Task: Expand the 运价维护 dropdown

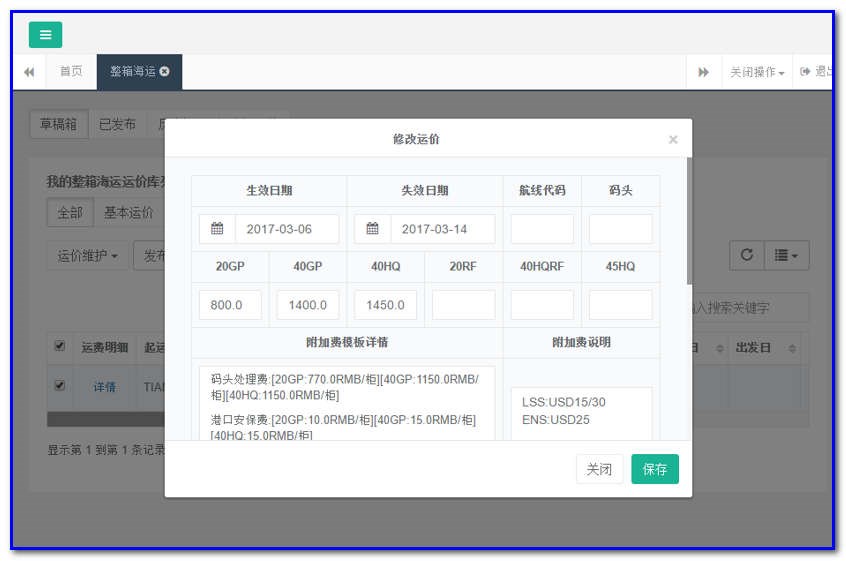Action: 87,255
